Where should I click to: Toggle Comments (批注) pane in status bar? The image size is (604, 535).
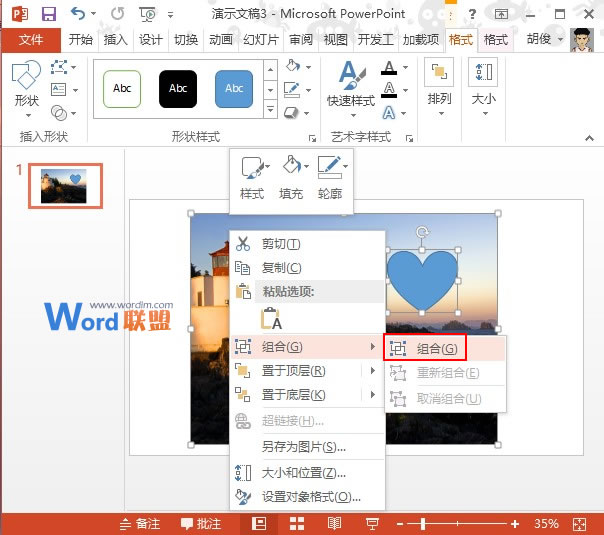pyautogui.click(x=201, y=524)
